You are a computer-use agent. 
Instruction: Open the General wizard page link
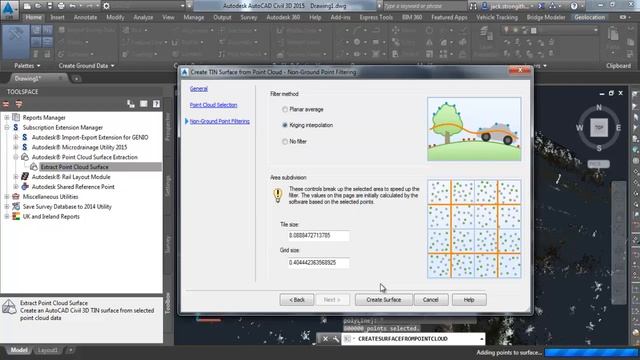point(199,89)
